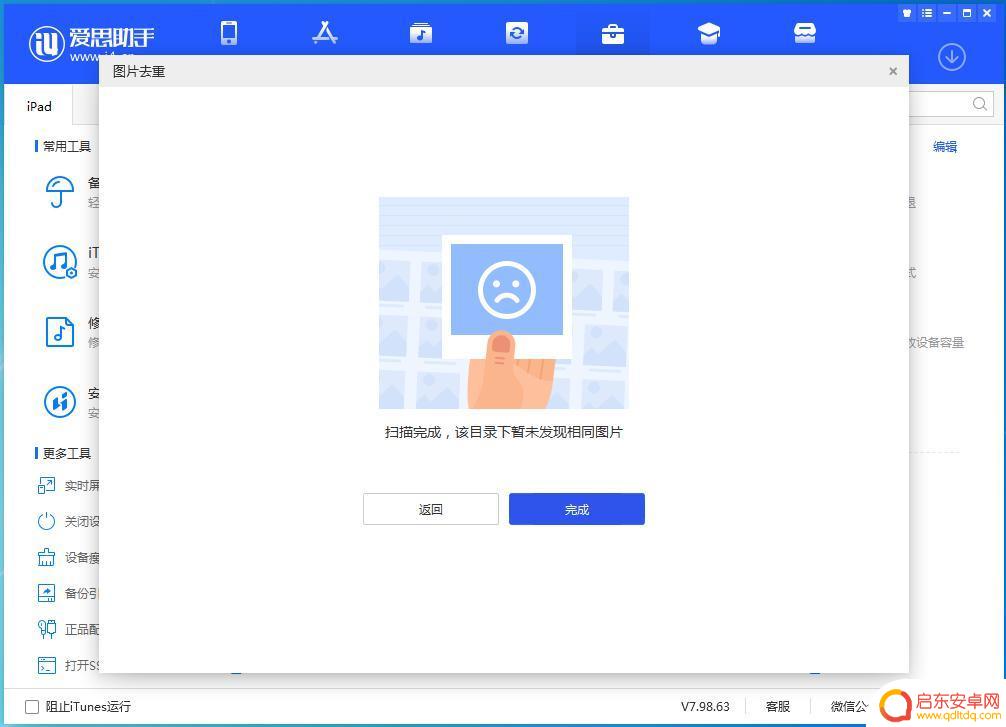Viewport: 1006px width, 727px height.
Task: Click the search magnifier icon
Action: pos(980,104)
